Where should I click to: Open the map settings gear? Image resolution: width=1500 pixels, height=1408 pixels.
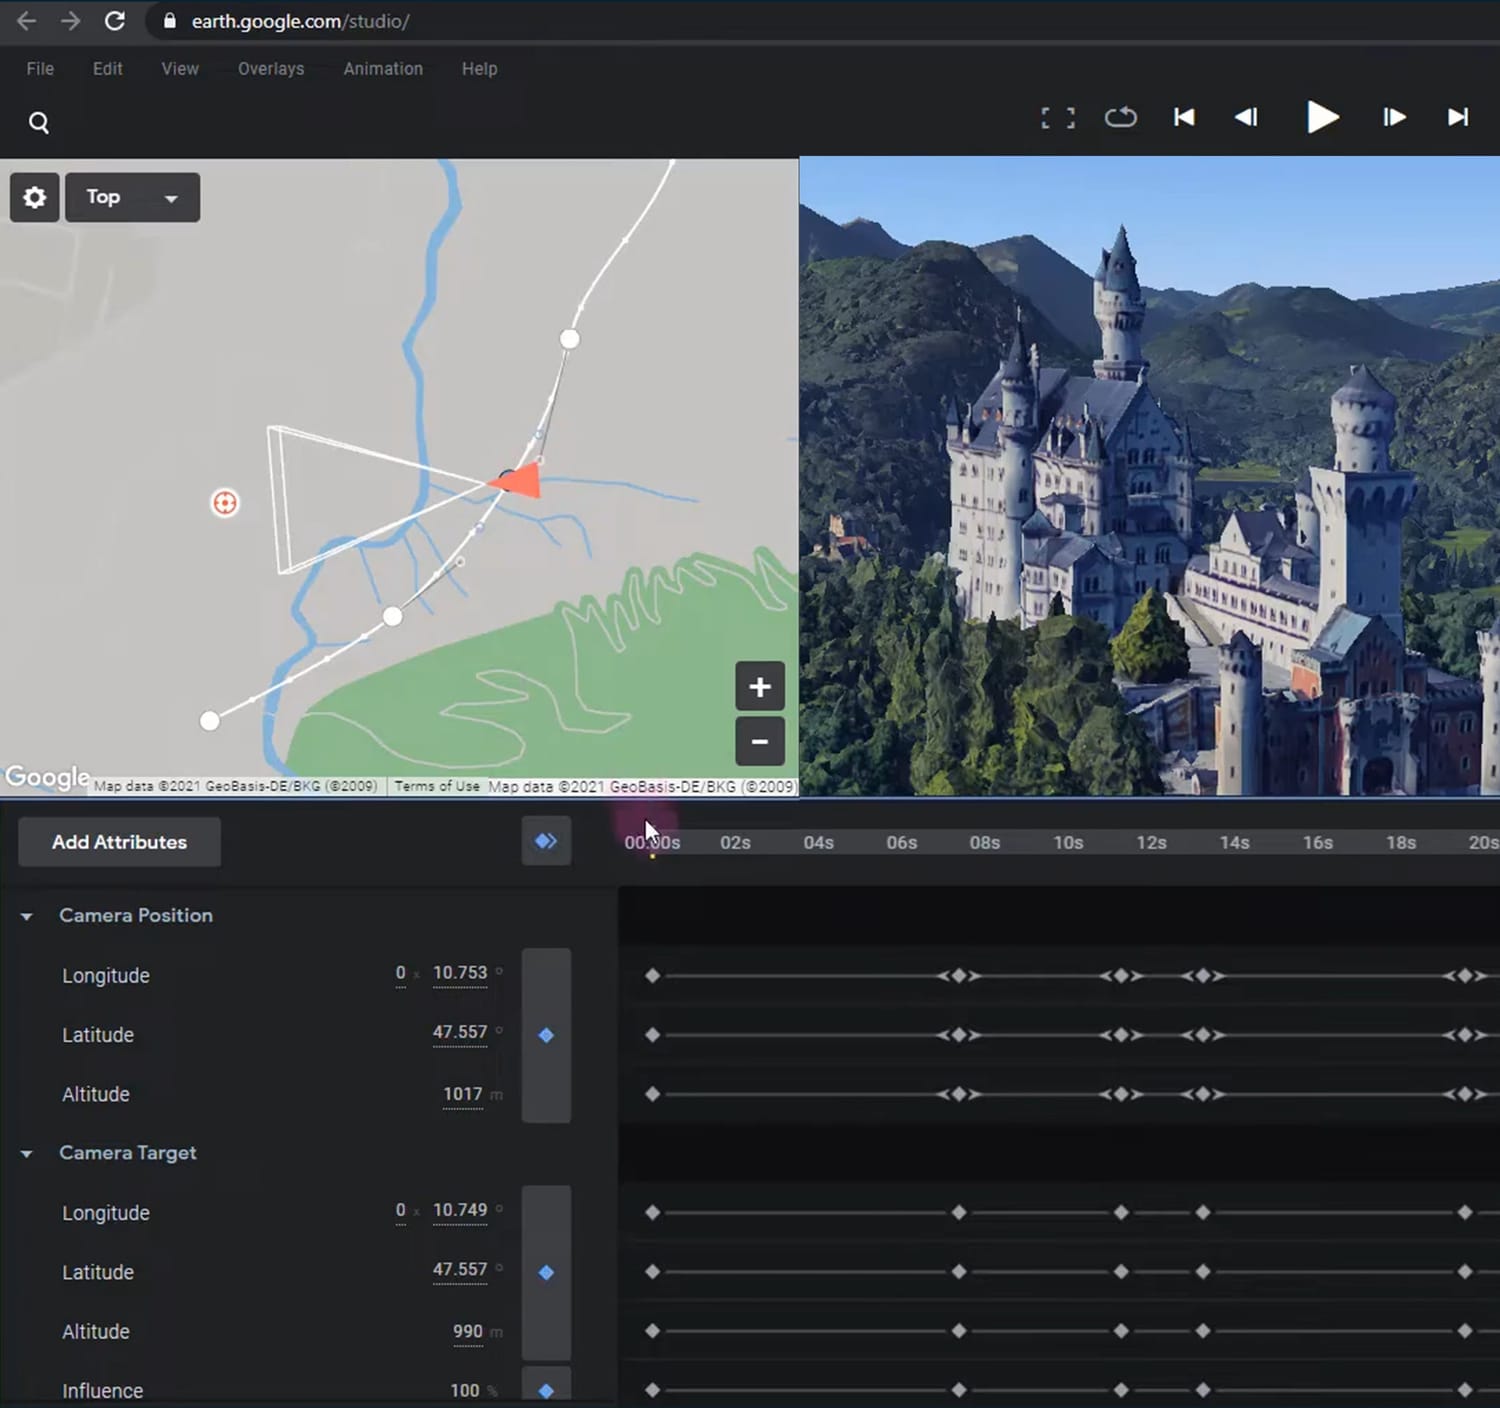click(35, 197)
